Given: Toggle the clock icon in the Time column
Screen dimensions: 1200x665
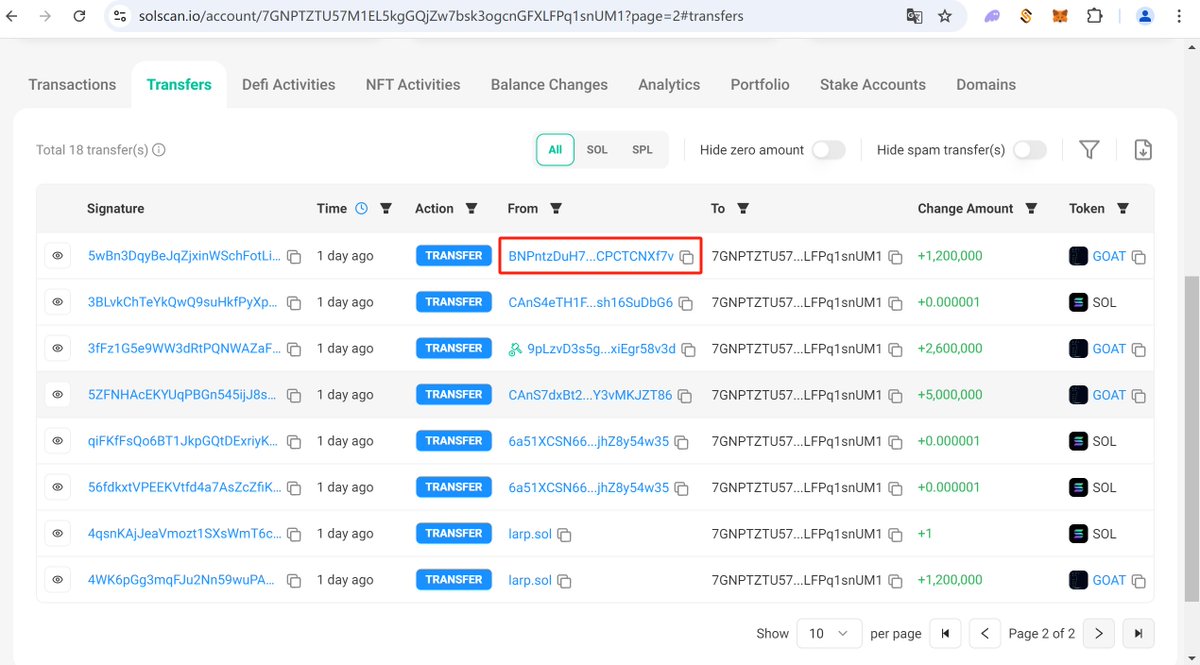Looking at the screenshot, I should 361,209.
